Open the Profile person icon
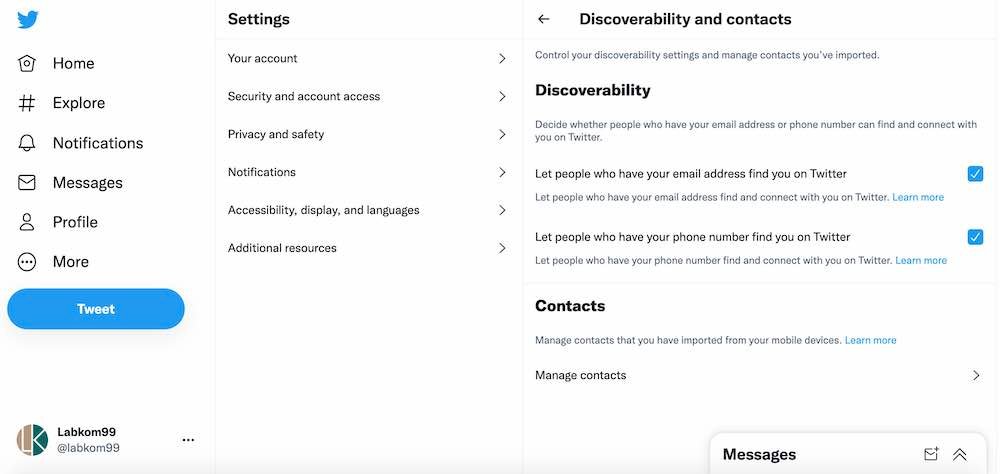1000x474 pixels. pyautogui.click(x=27, y=222)
